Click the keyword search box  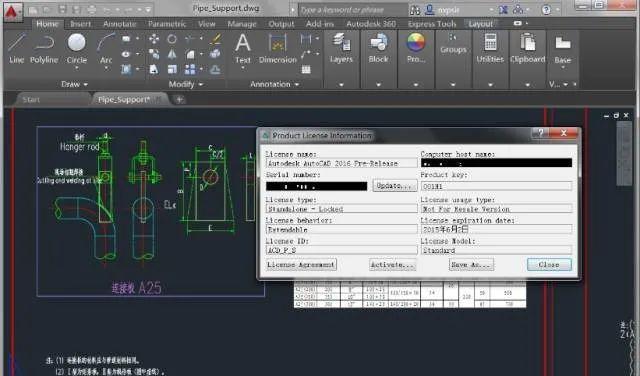[353, 9]
